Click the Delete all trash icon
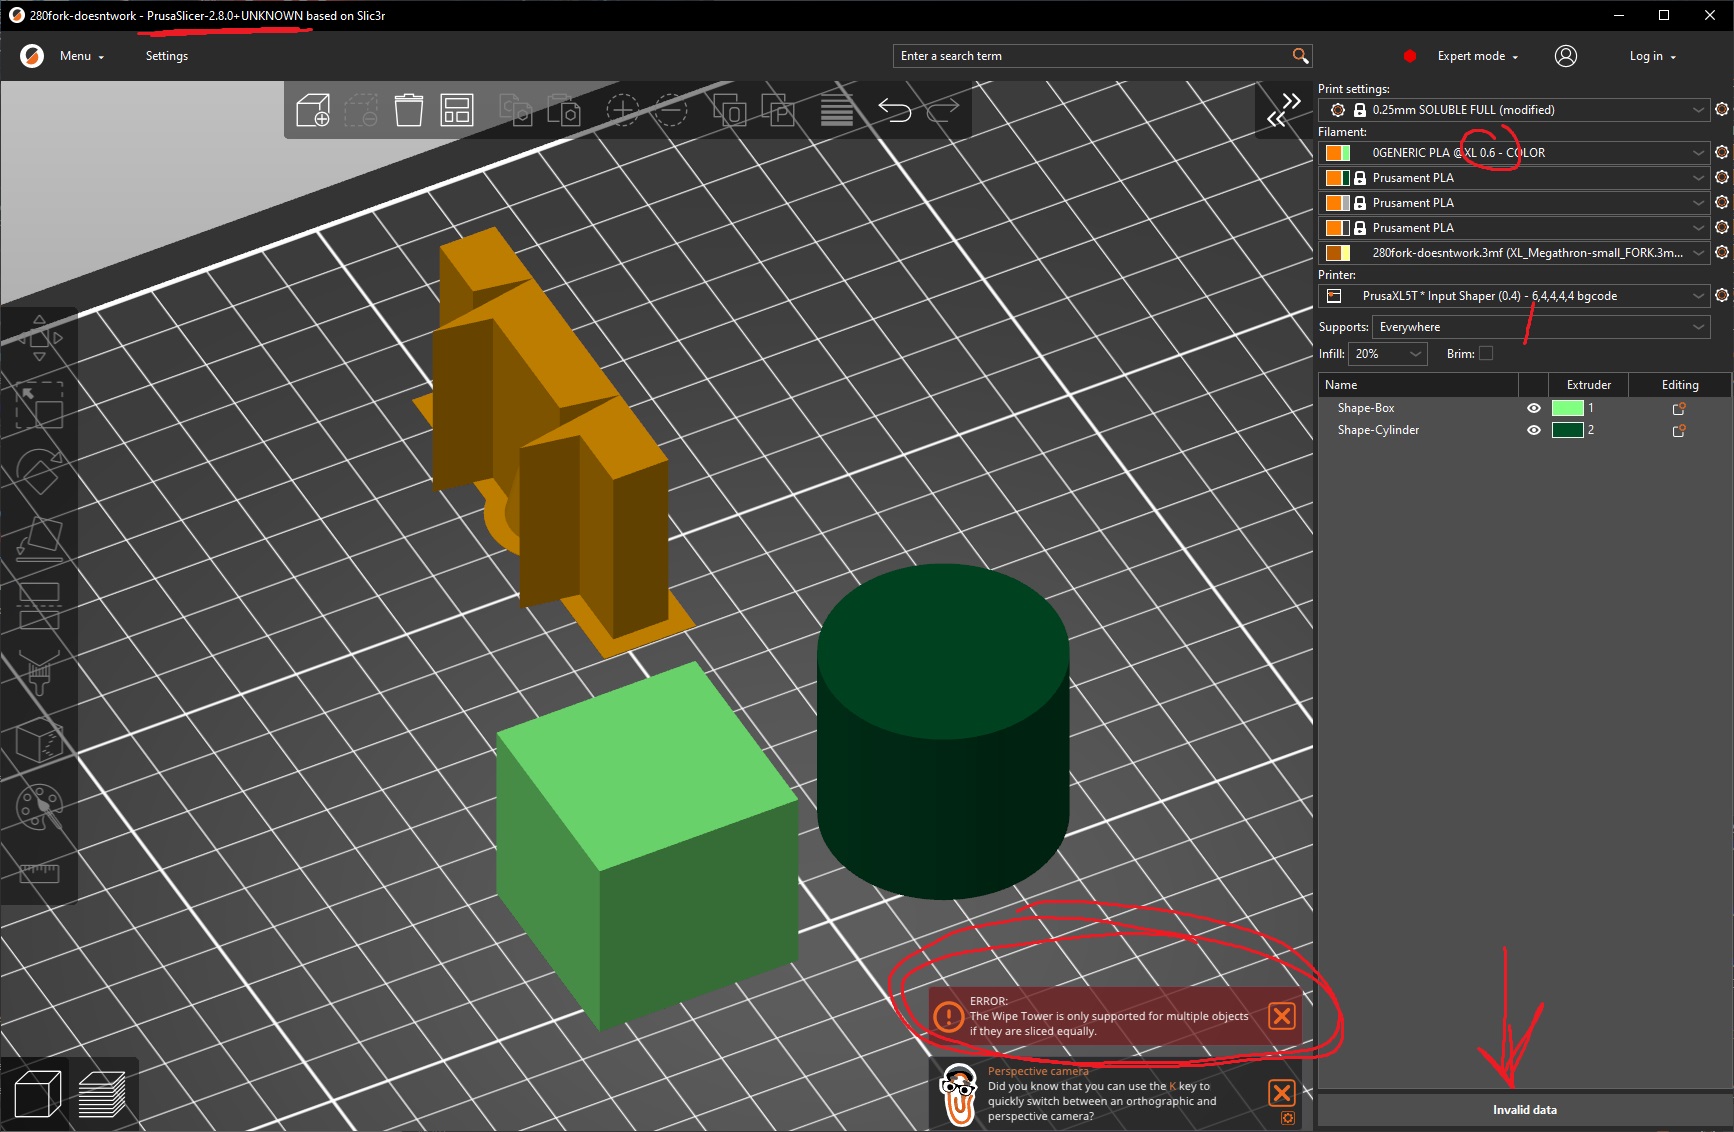 coord(409,110)
